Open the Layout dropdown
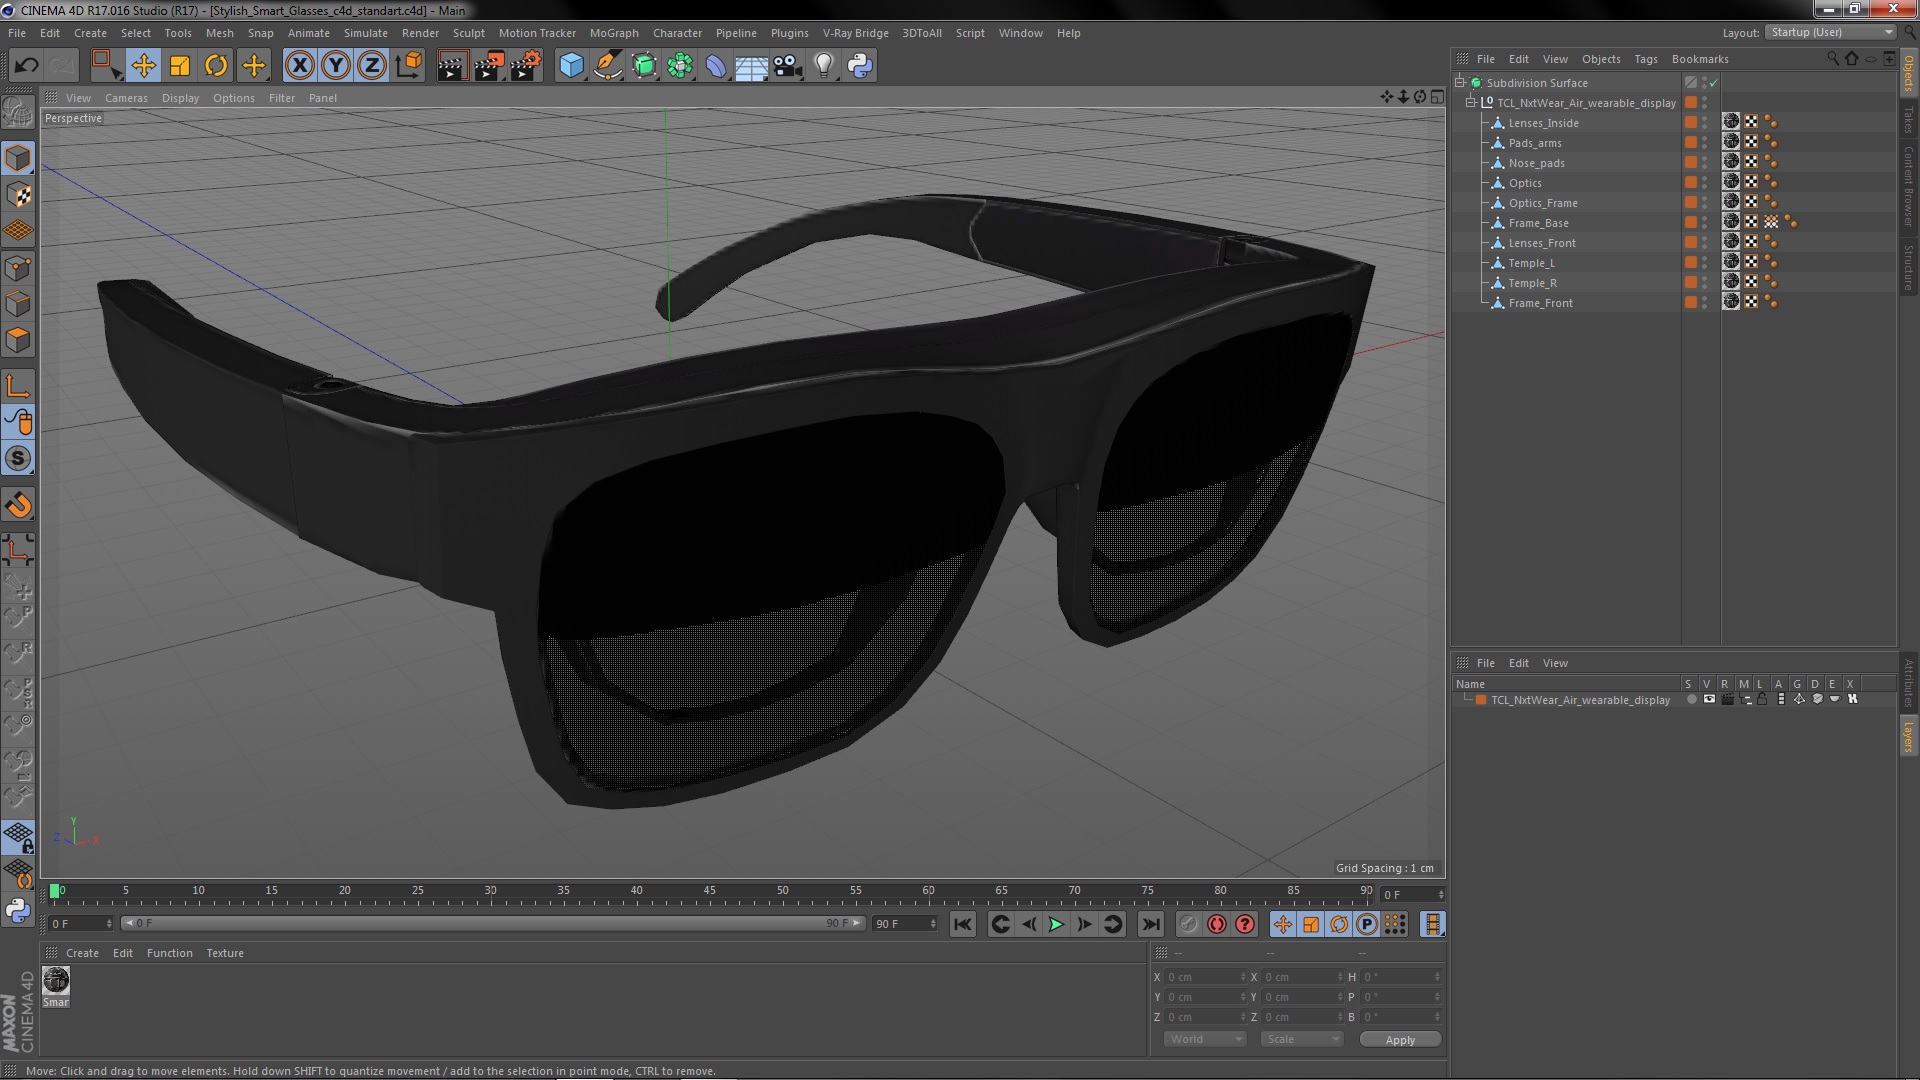The height and width of the screenshot is (1080, 1920). click(x=1831, y=32)
